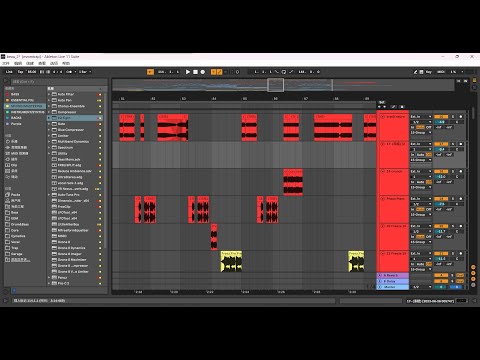Toggle Info View triangle at bottom-left
The width and height of the screenshot is (480, 360).
pyautogui.click(x=5, y=301)
